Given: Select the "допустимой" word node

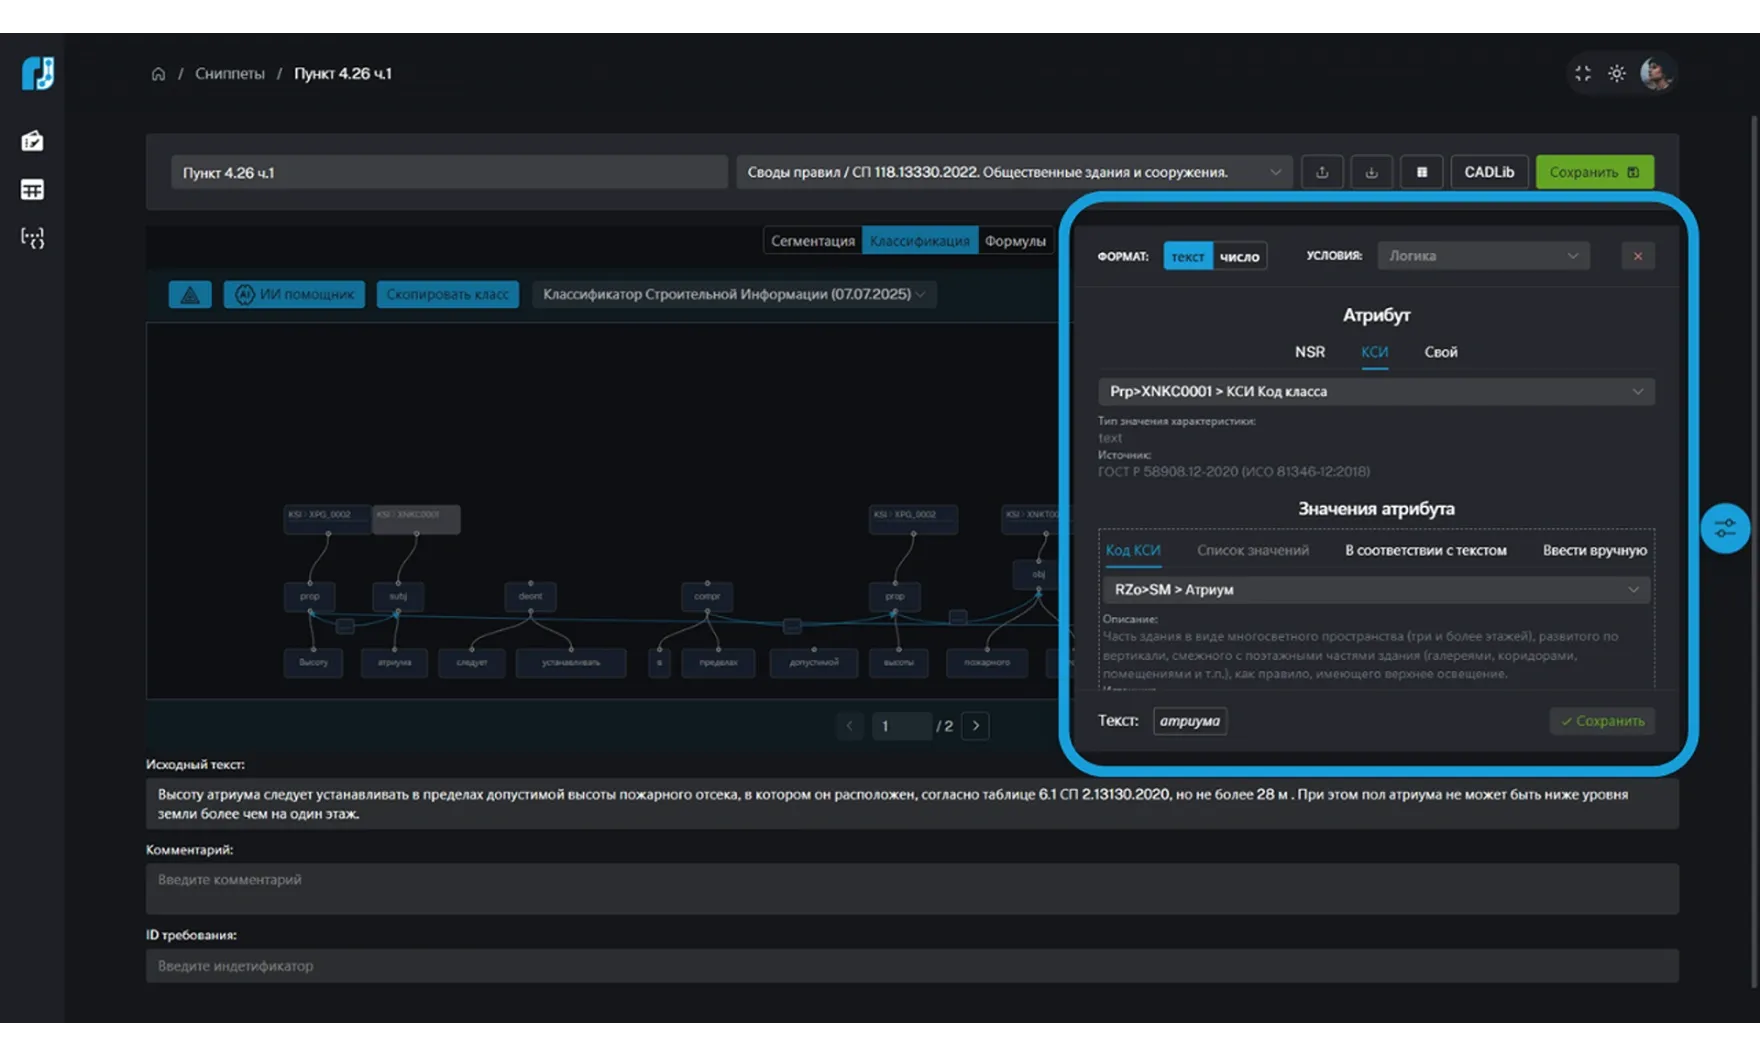Looking at the screenshot, I should click(814, 663).
